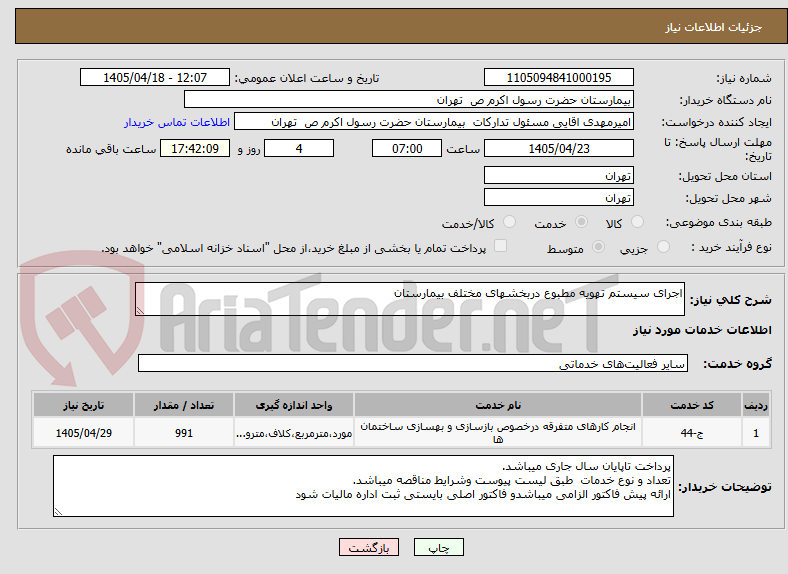Screen dimensions: 788x574
Task: Click the شهر محل تحویل field تهران
Action: click(558, 198)
